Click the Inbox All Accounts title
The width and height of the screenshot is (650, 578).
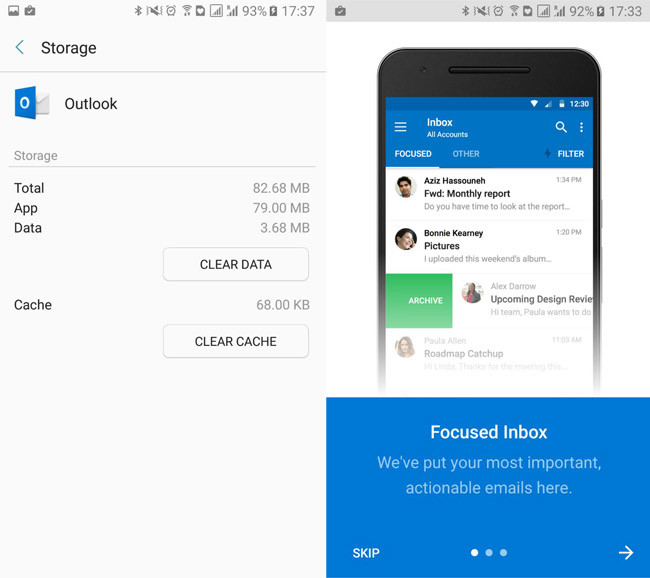pos(447,127)
